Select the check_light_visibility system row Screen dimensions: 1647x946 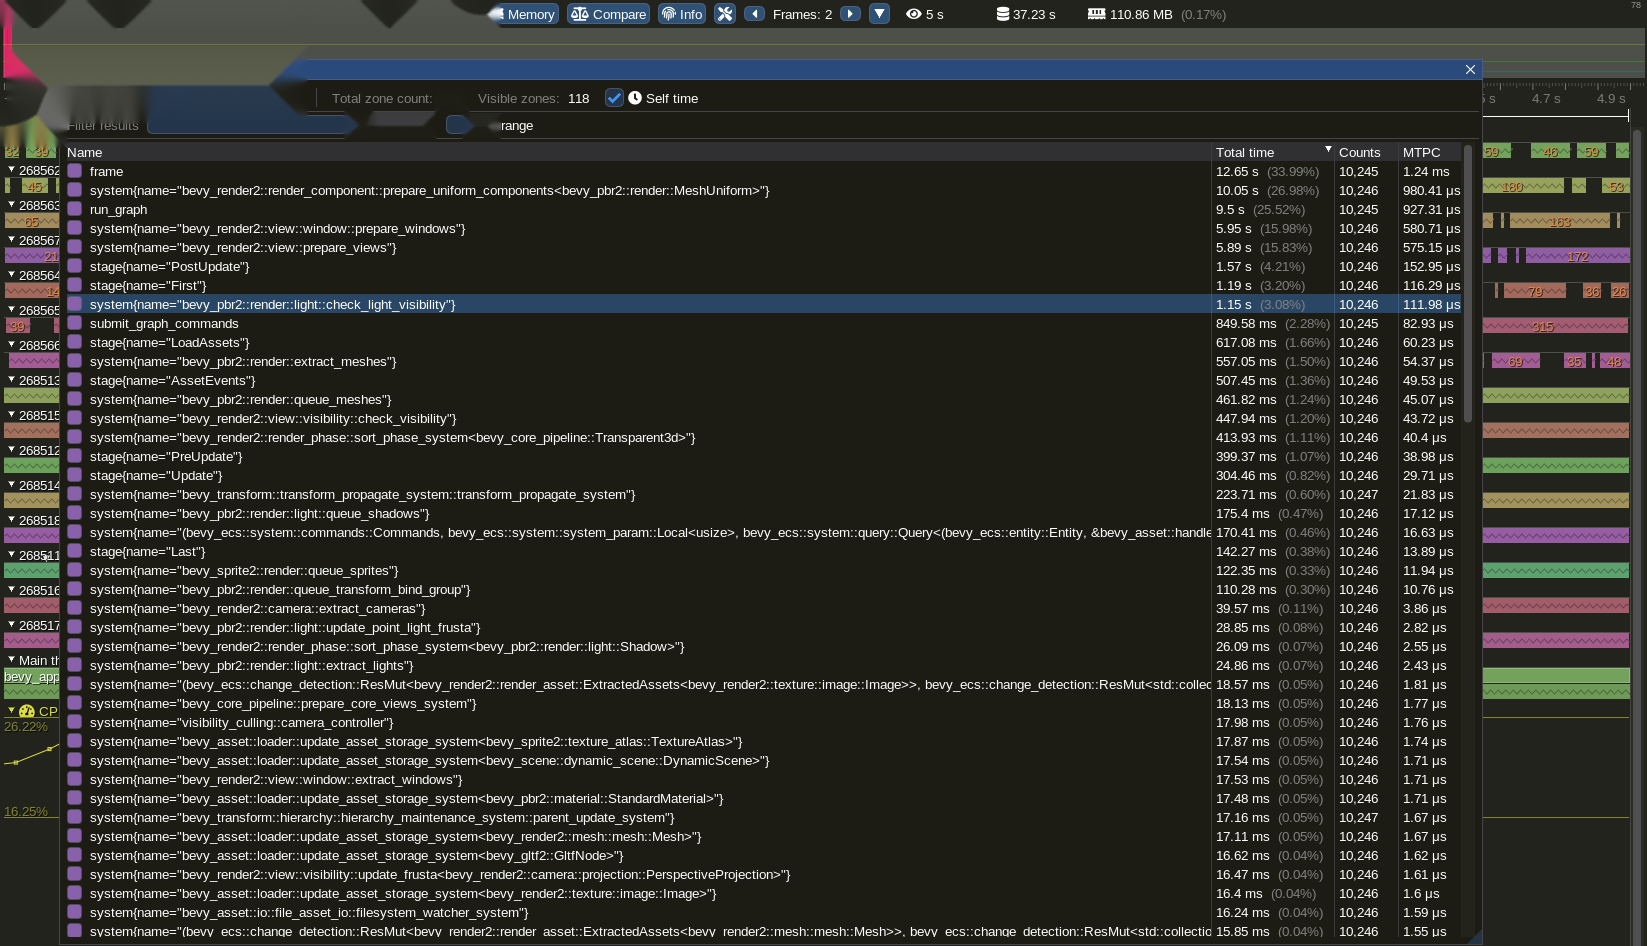[764, 304]
